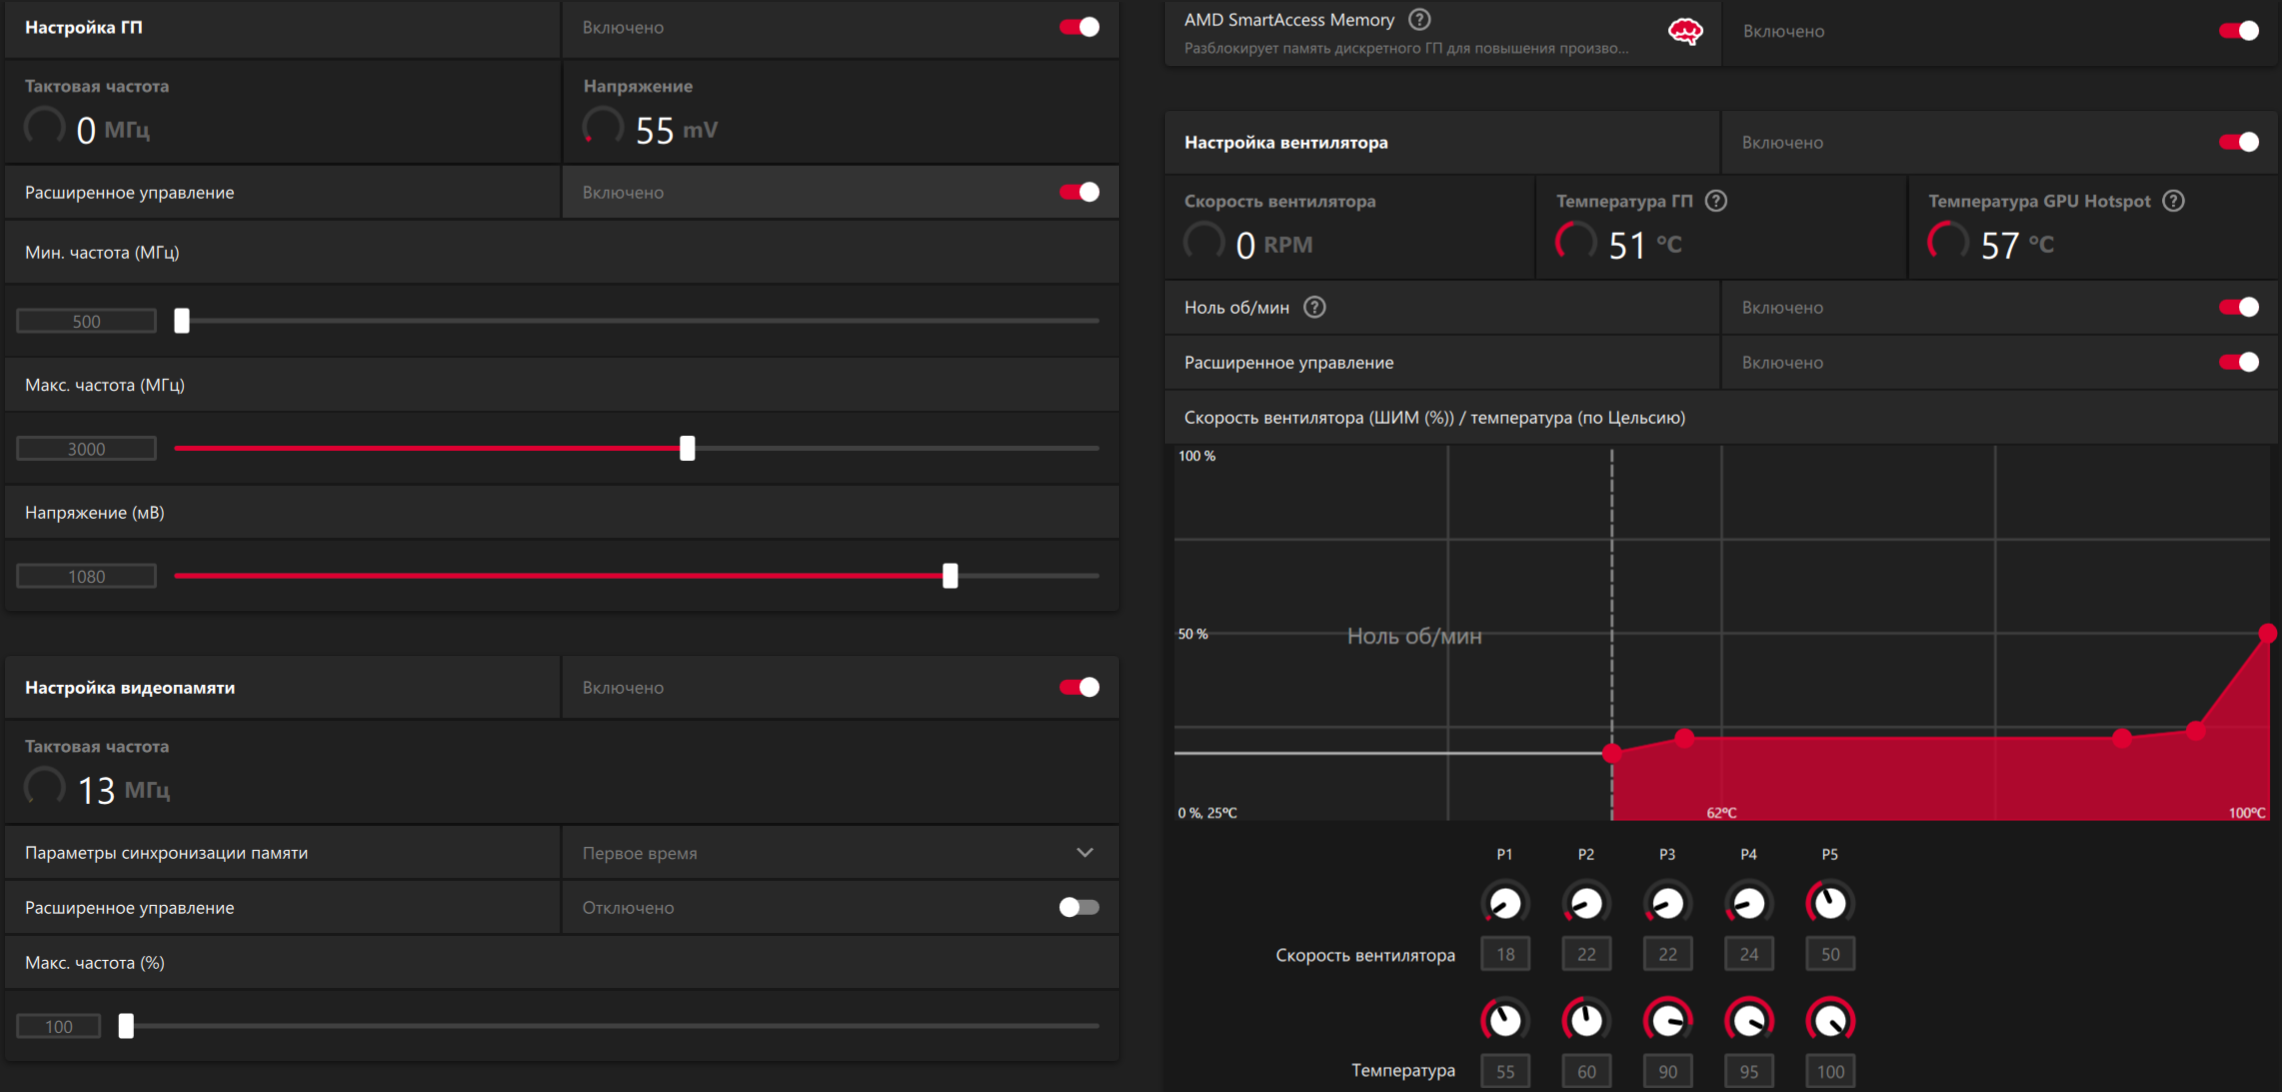Click P5 fan speed dial knob
Viewport: 2282px width, 1092px height.
tap(1829, 903)
